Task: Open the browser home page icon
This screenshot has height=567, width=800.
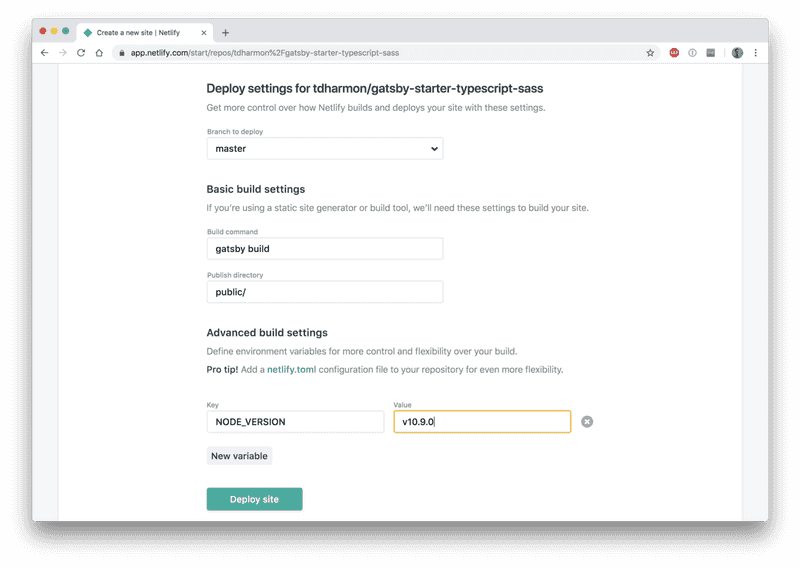Action: [x=99, y=53]
